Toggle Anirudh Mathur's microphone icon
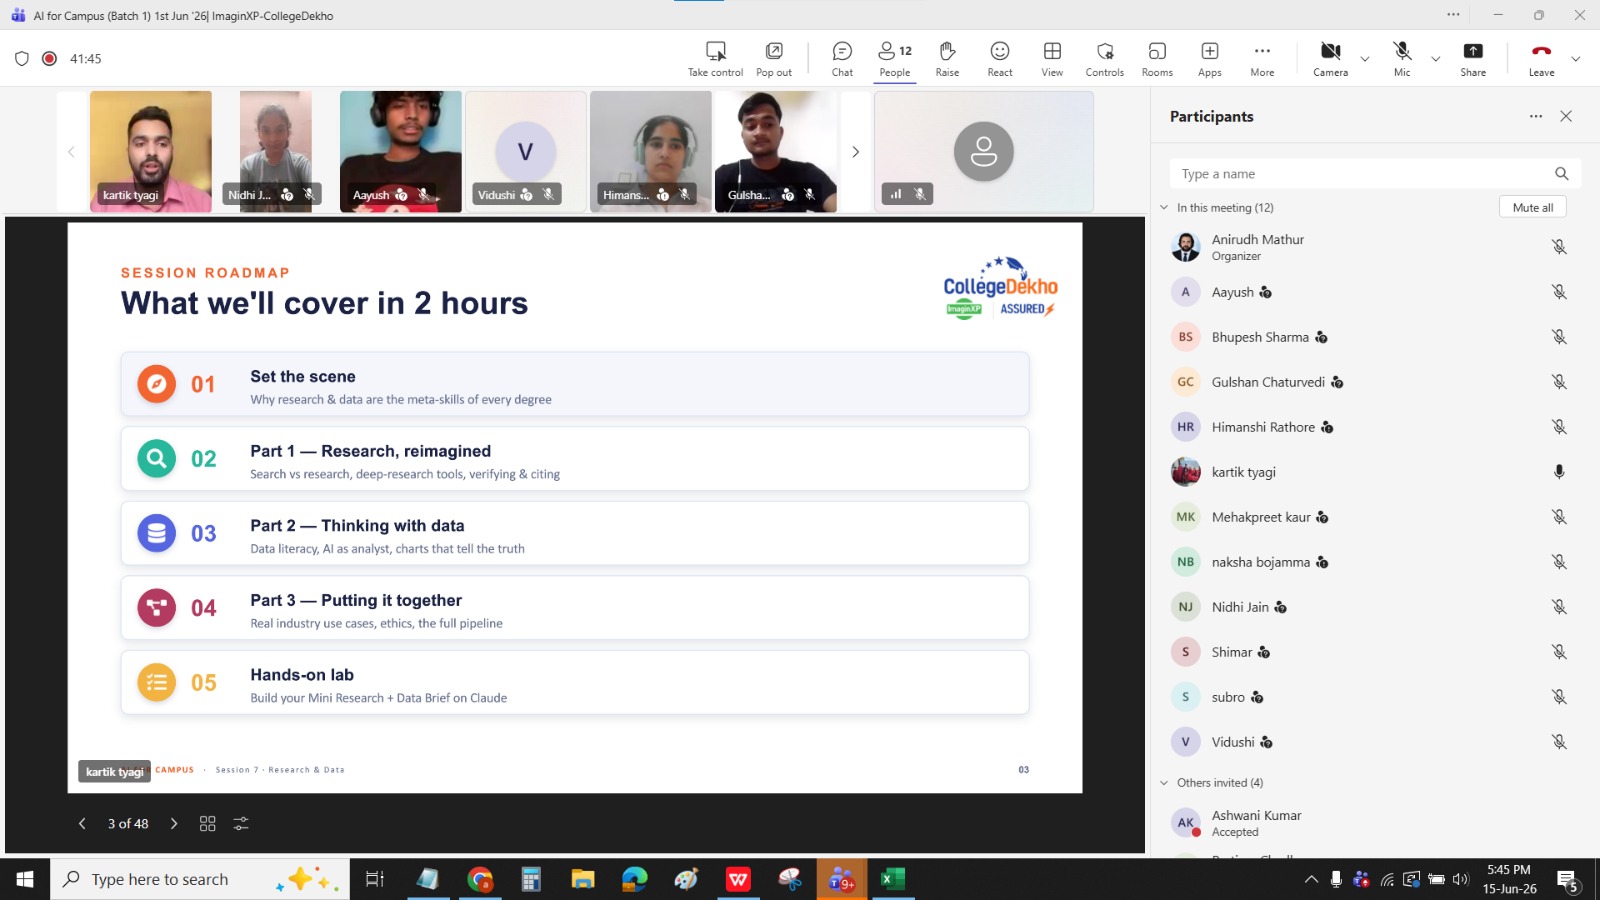 click(1558, 247)
